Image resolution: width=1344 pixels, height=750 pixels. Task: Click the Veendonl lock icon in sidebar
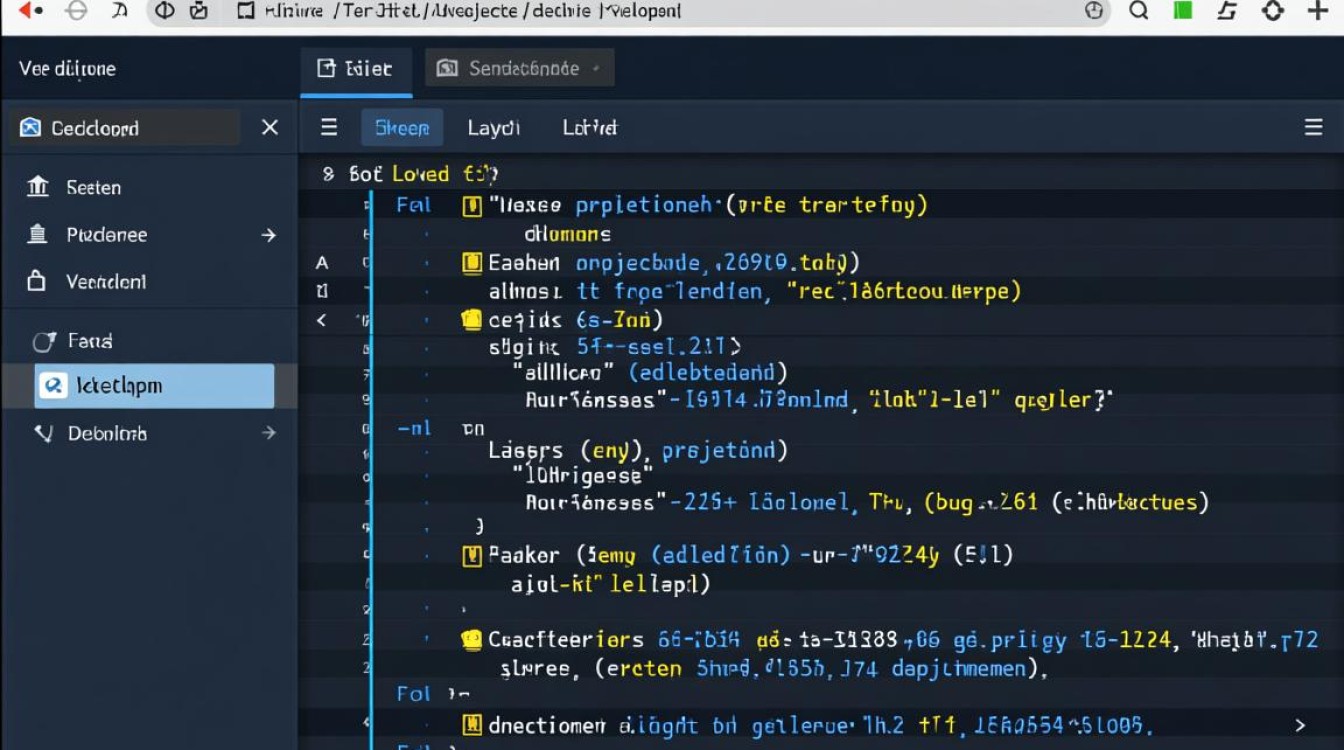coord(37,282)
